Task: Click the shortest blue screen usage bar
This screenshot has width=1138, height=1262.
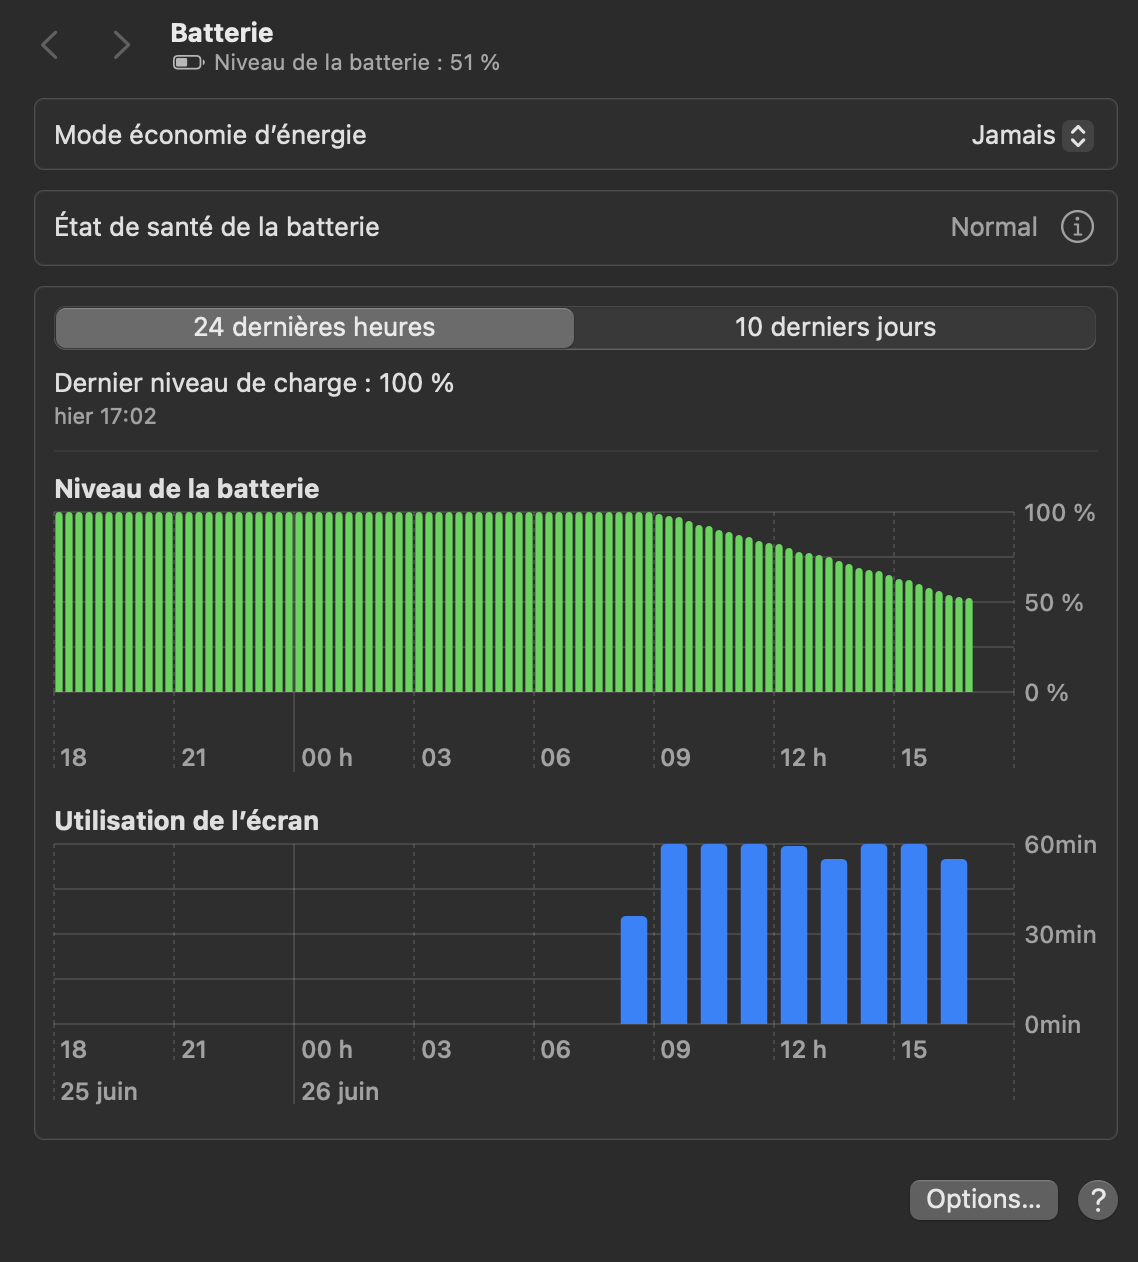Action: pyautogui.click(x=634, y=970)
